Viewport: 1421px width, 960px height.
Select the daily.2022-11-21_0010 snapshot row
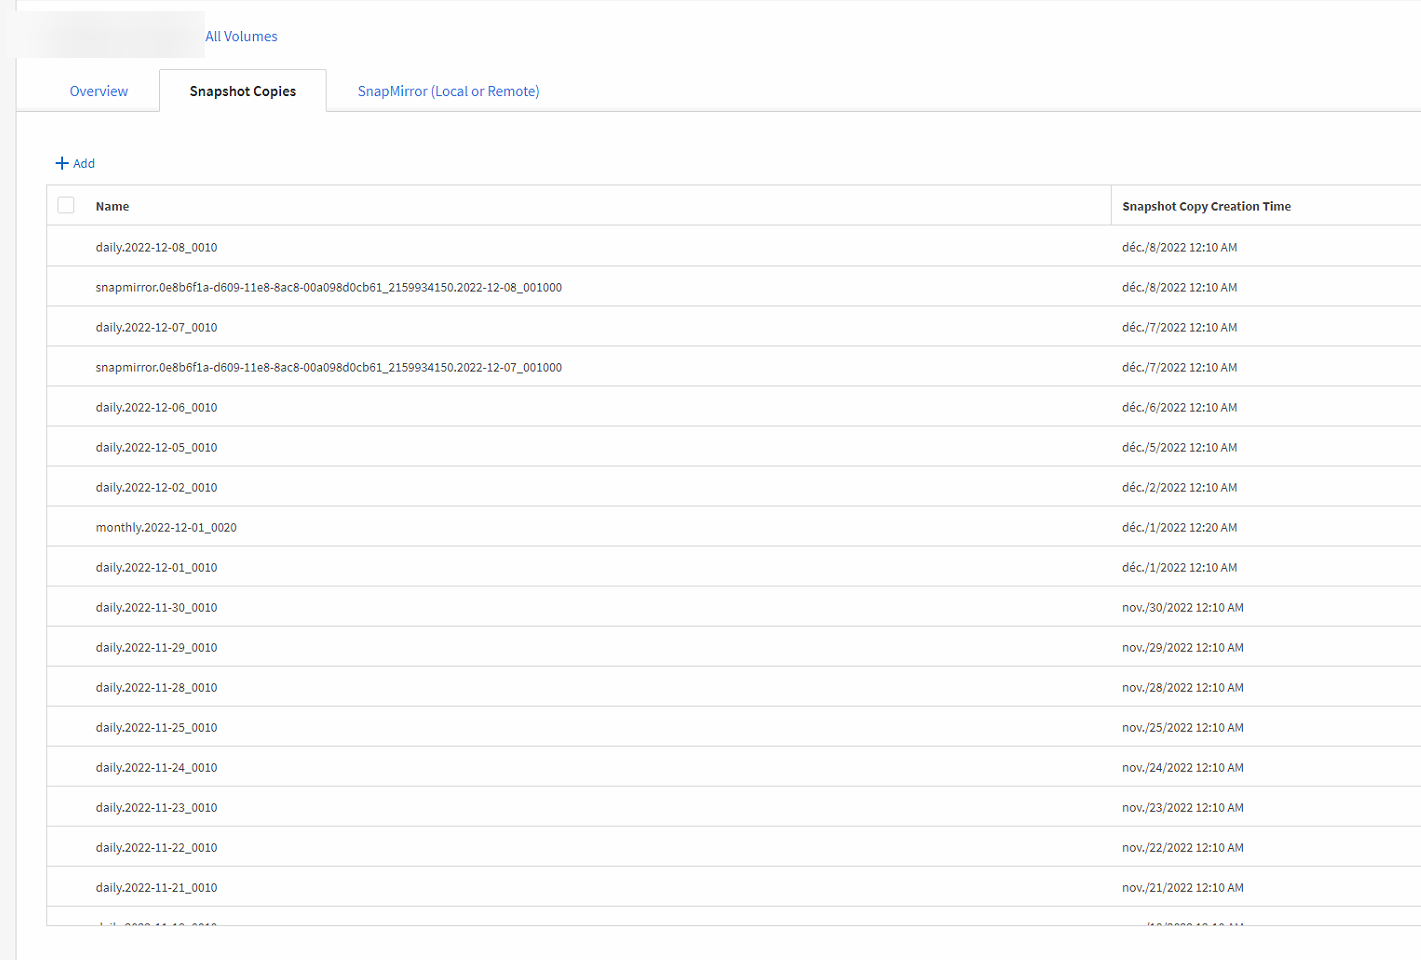[156, 887]
